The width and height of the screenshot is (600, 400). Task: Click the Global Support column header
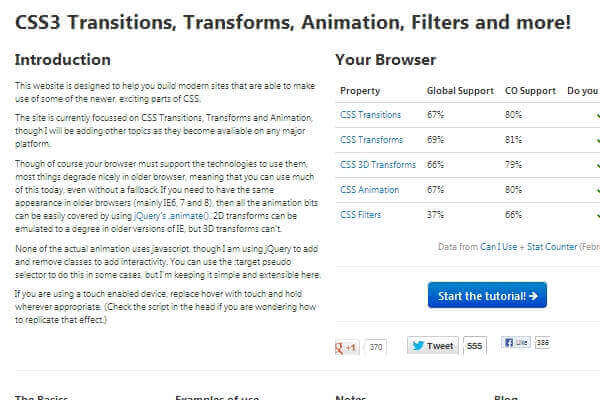click(460, 90)
